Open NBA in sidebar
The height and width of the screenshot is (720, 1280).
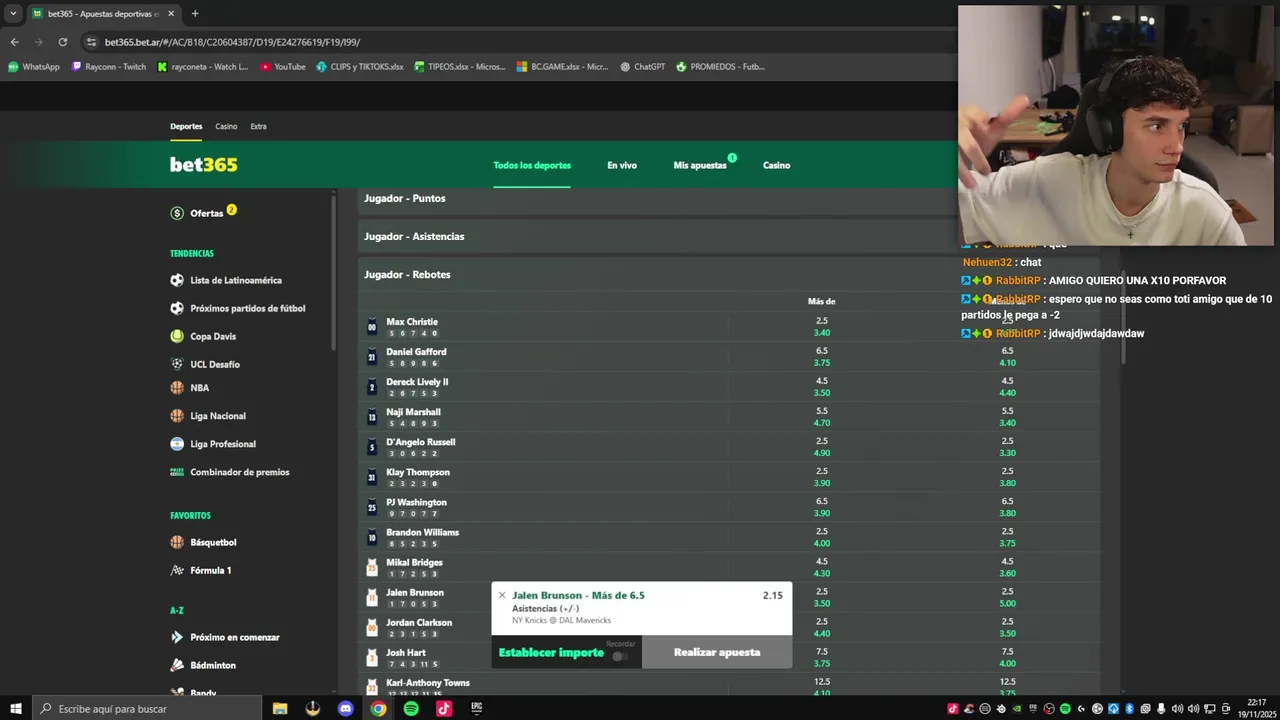coord(199,388)
